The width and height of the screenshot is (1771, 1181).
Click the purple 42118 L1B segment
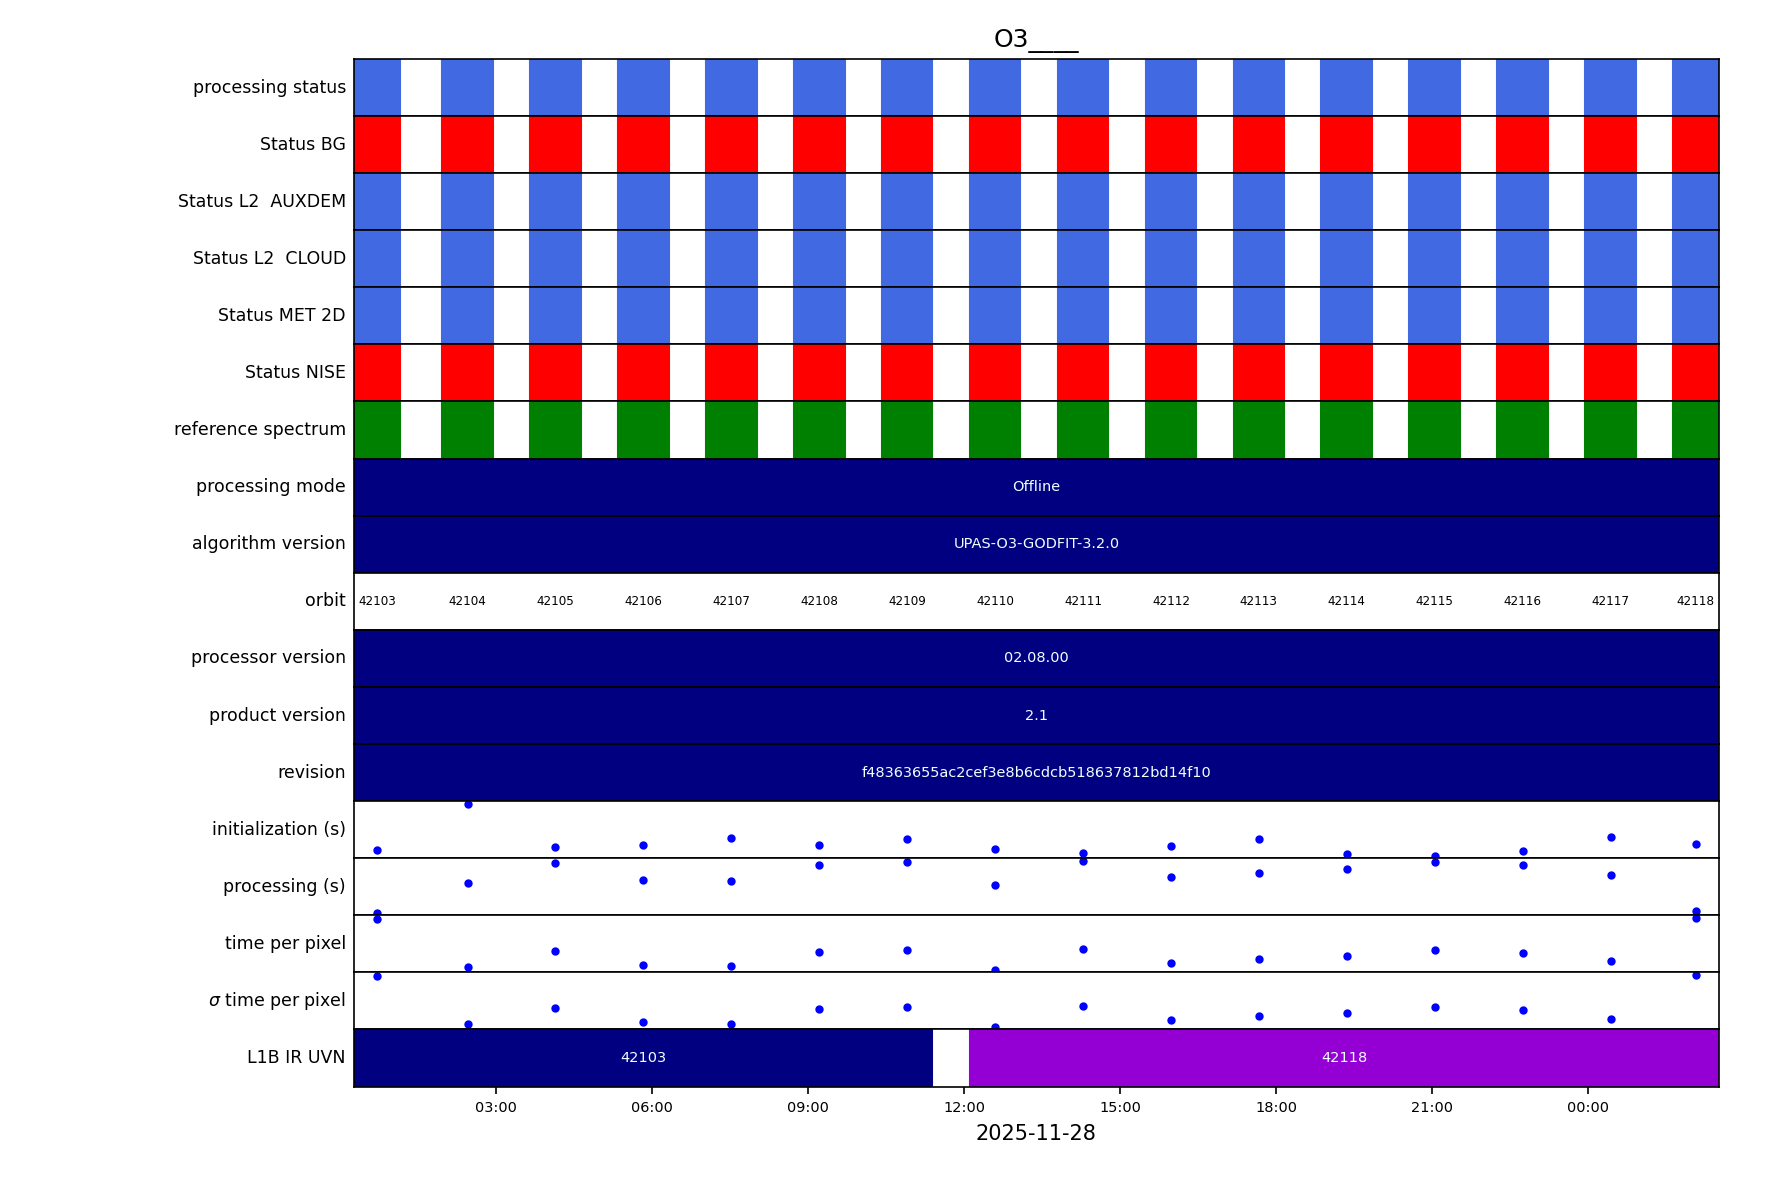(x=1343, y=1058)
